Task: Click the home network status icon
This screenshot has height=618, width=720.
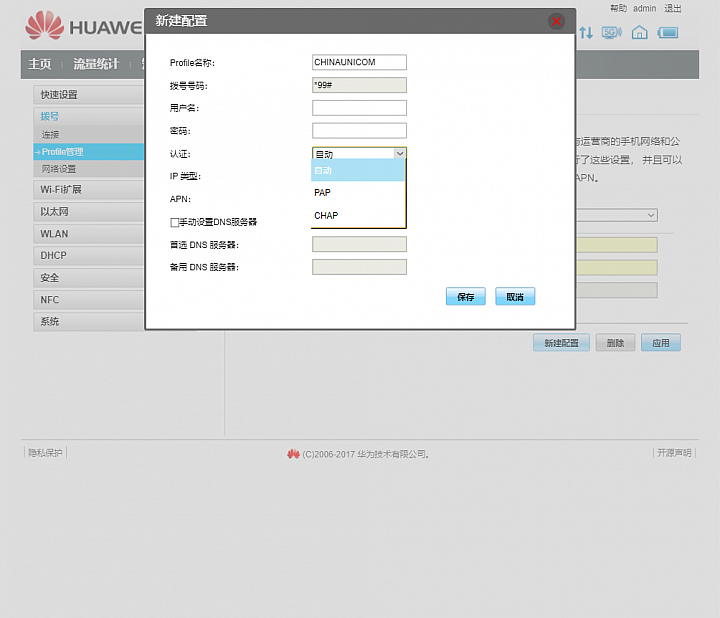Action: point(639,33)
